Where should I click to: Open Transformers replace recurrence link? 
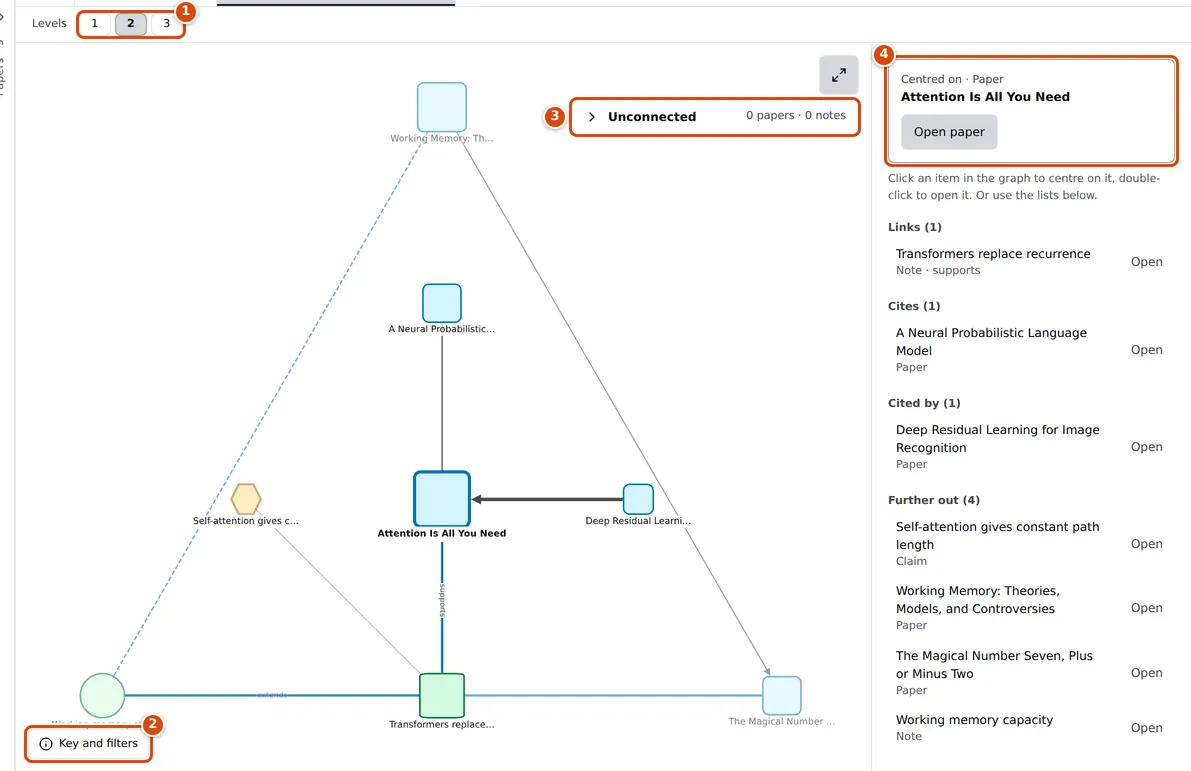(1146, 262)
